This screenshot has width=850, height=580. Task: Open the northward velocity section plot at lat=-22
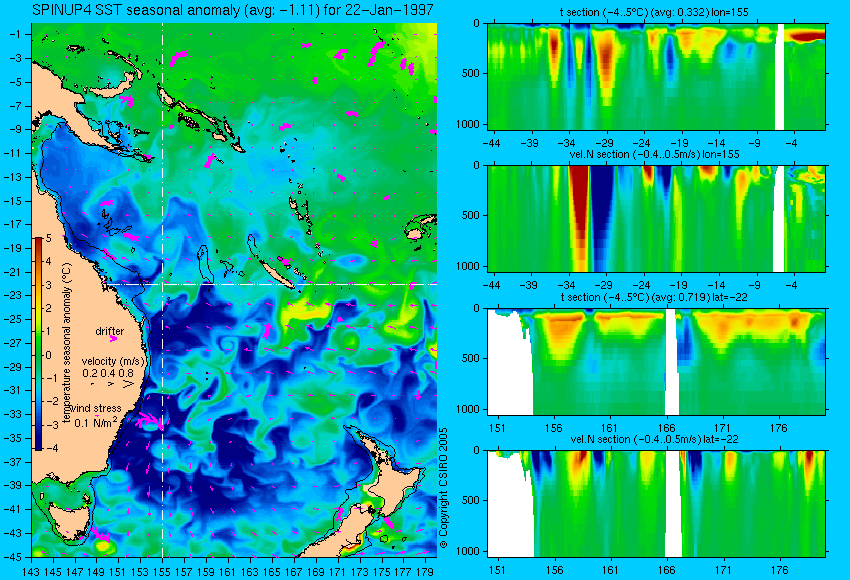tap(657, 504)
